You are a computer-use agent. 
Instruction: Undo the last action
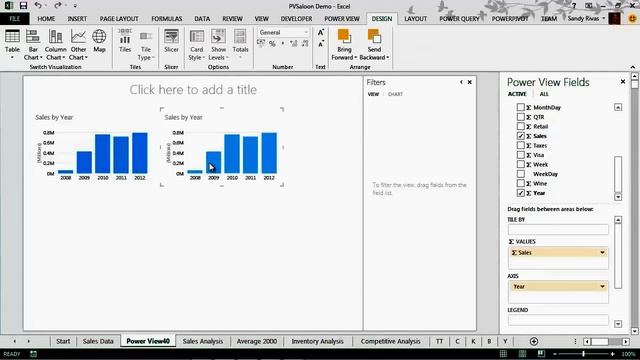point(38,5)
